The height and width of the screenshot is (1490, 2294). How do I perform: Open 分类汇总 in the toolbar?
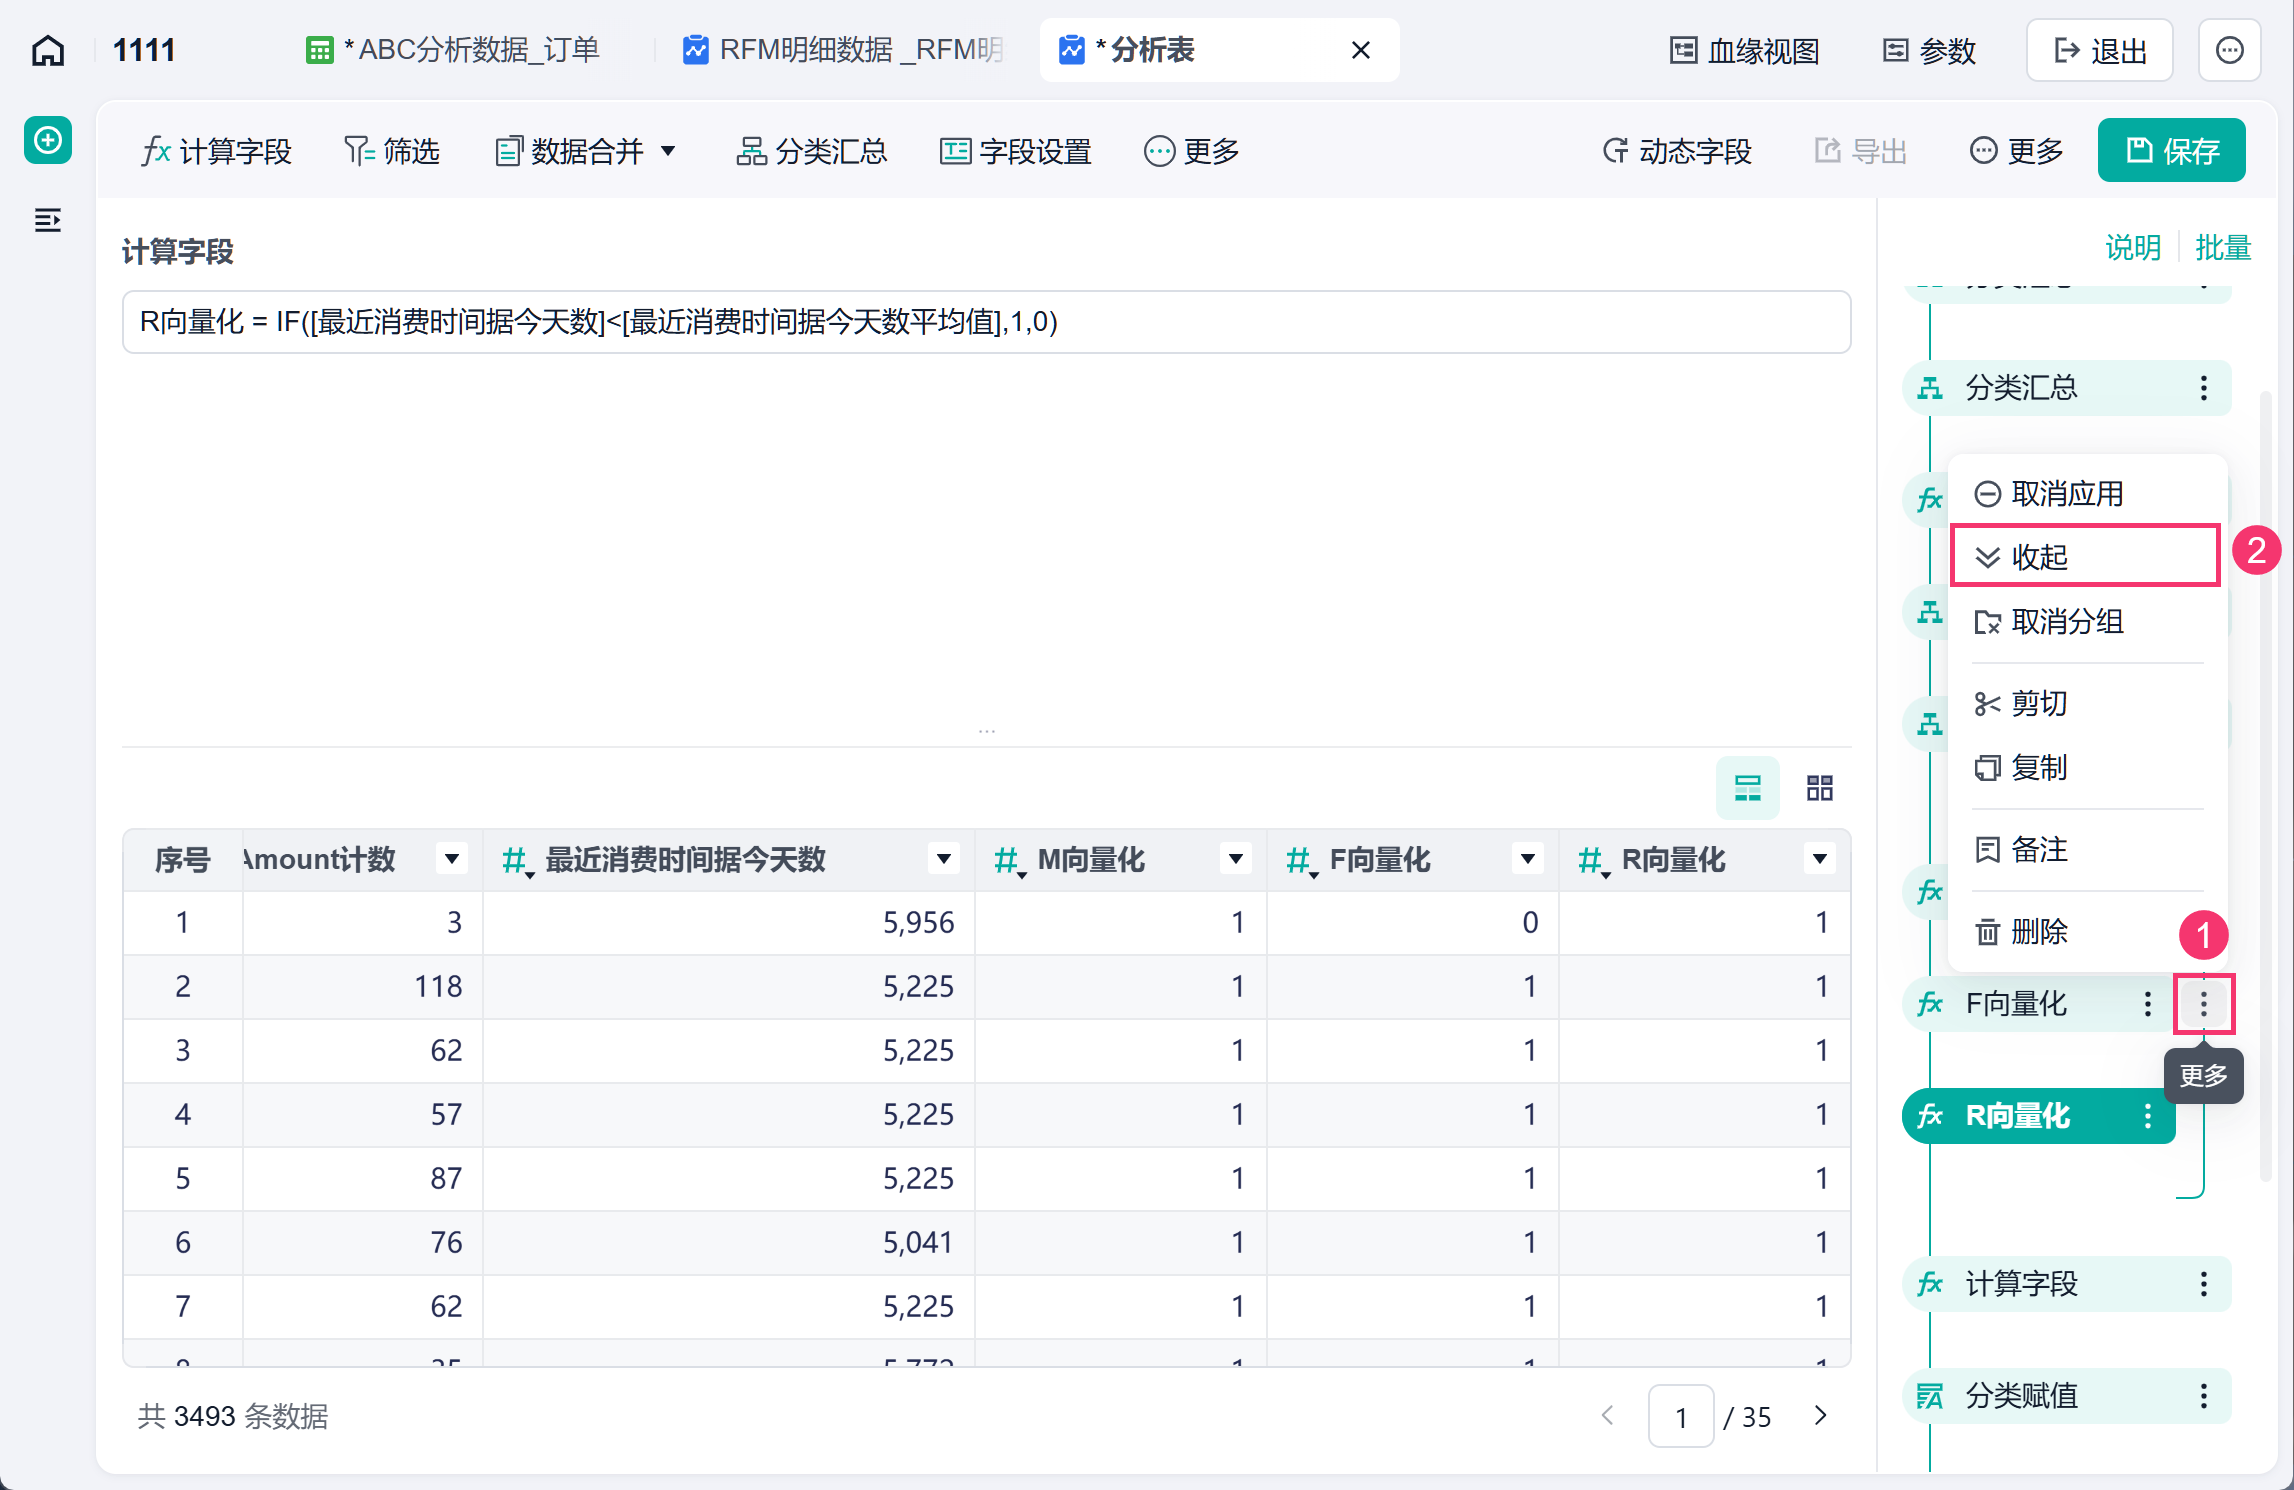(x=811, y=151)
